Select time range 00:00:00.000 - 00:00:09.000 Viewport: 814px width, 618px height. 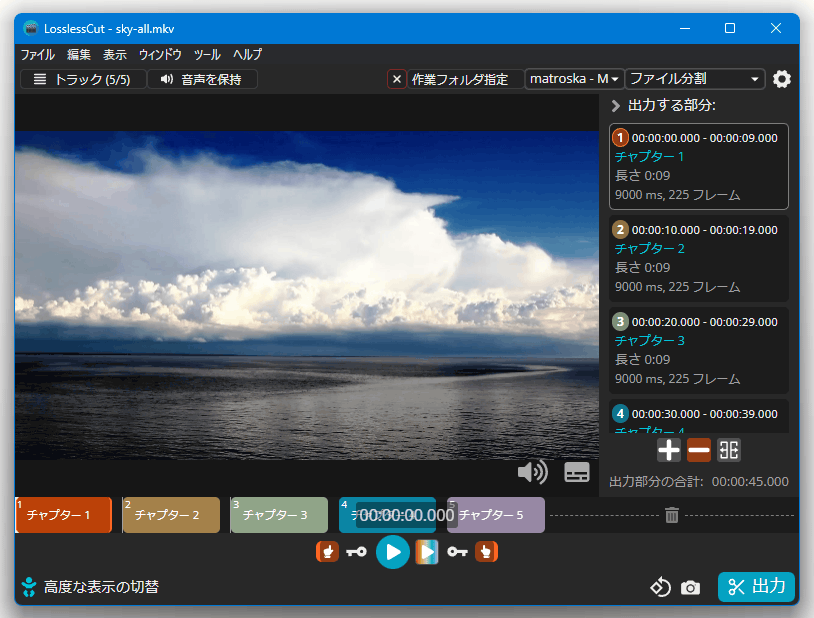click(x=704, y=138)
